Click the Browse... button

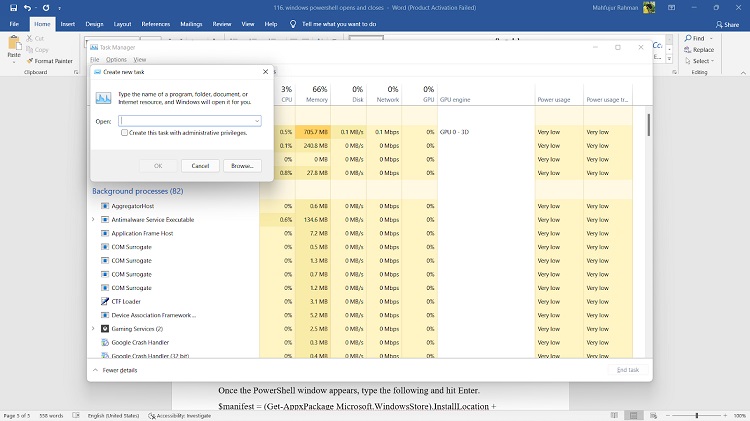click(241, 165)
